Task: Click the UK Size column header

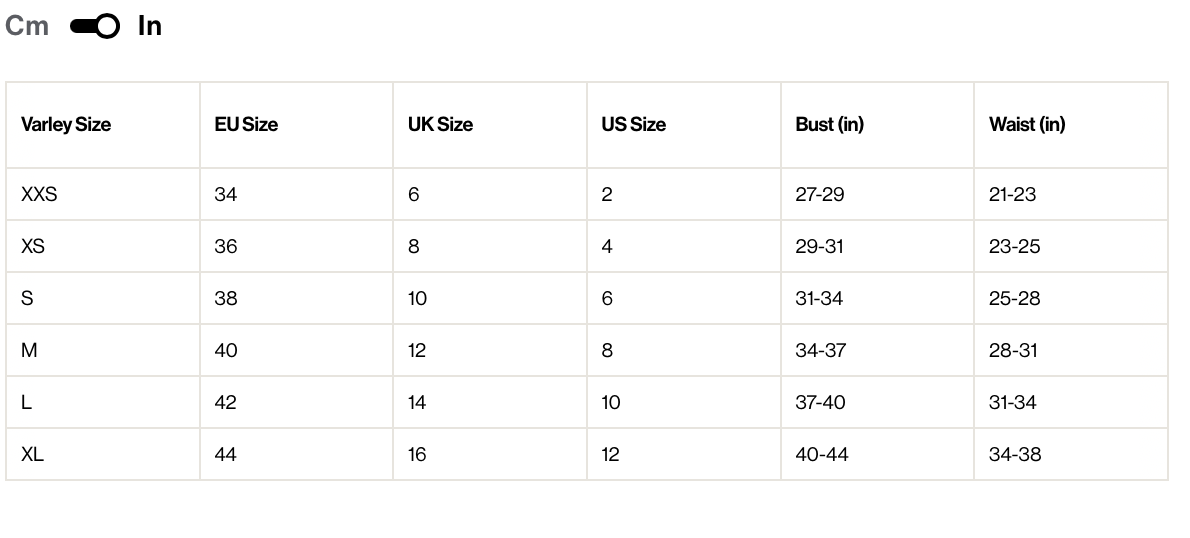Action: [x=440, y=125]
